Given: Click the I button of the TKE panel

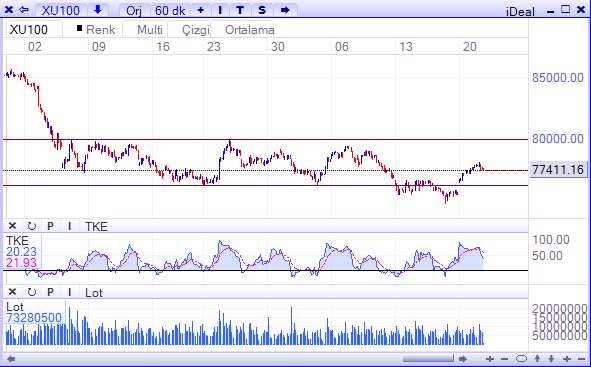Looking at the screenshot, I should 69,226.
